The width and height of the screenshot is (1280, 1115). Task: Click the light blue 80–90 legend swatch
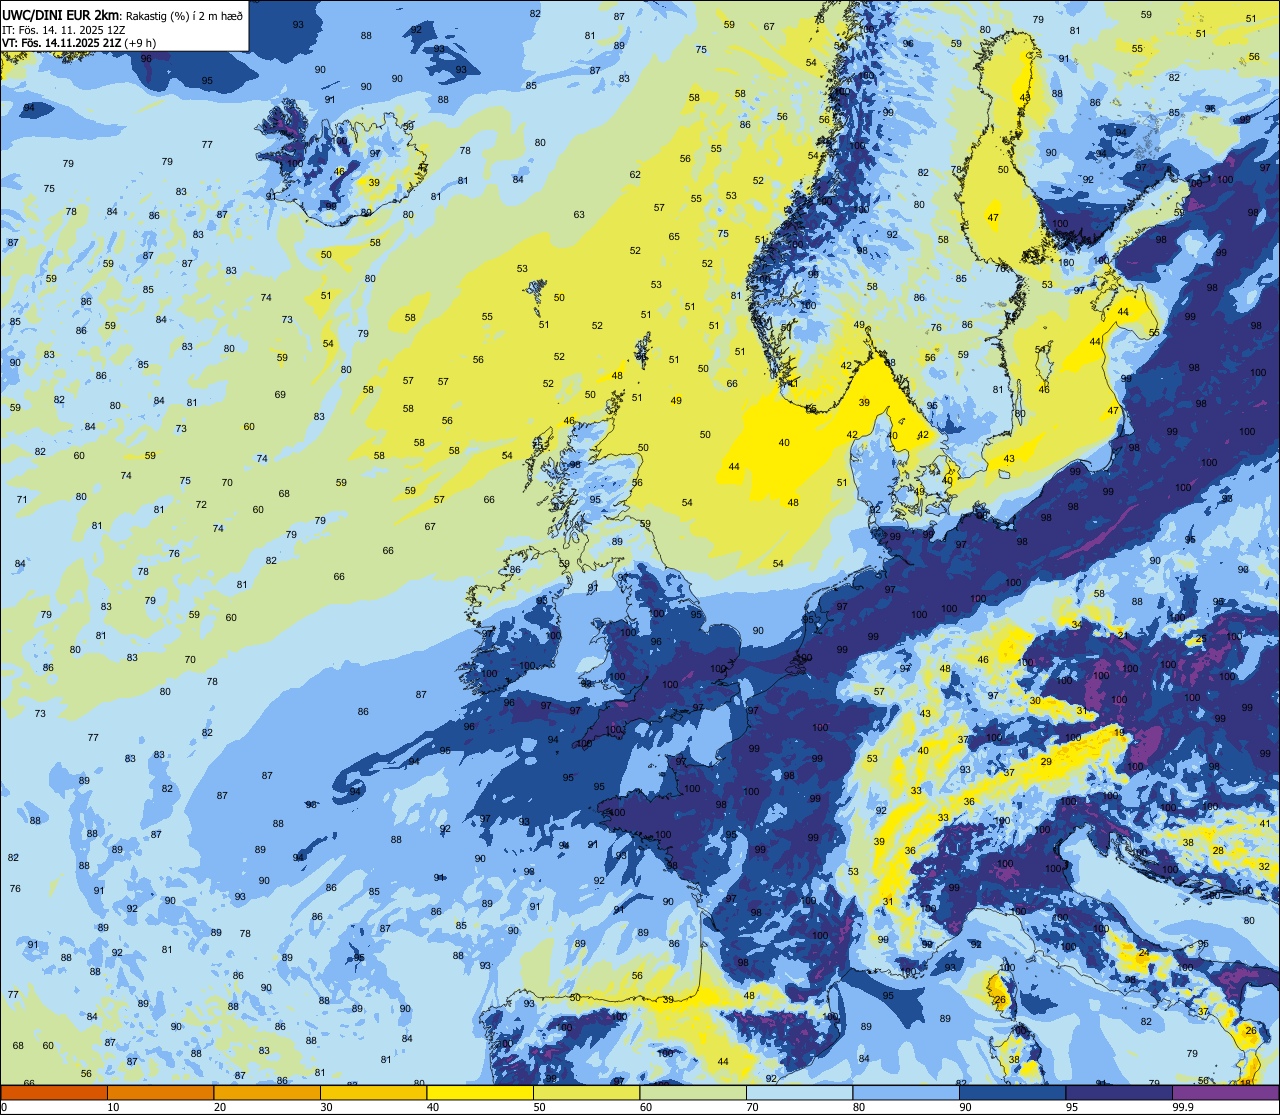pyautogui.click(x=906, y=1092)
